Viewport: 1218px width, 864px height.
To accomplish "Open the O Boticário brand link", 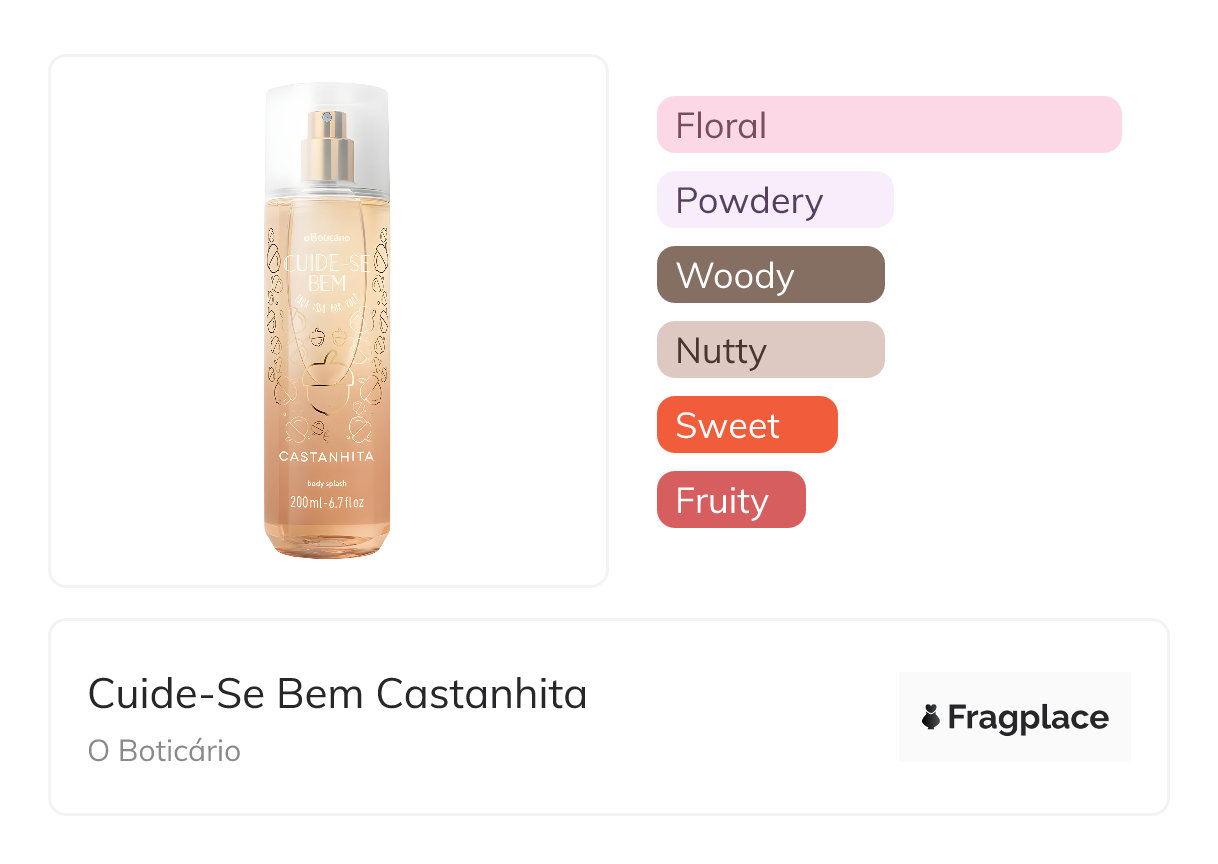I will (164, 751).
